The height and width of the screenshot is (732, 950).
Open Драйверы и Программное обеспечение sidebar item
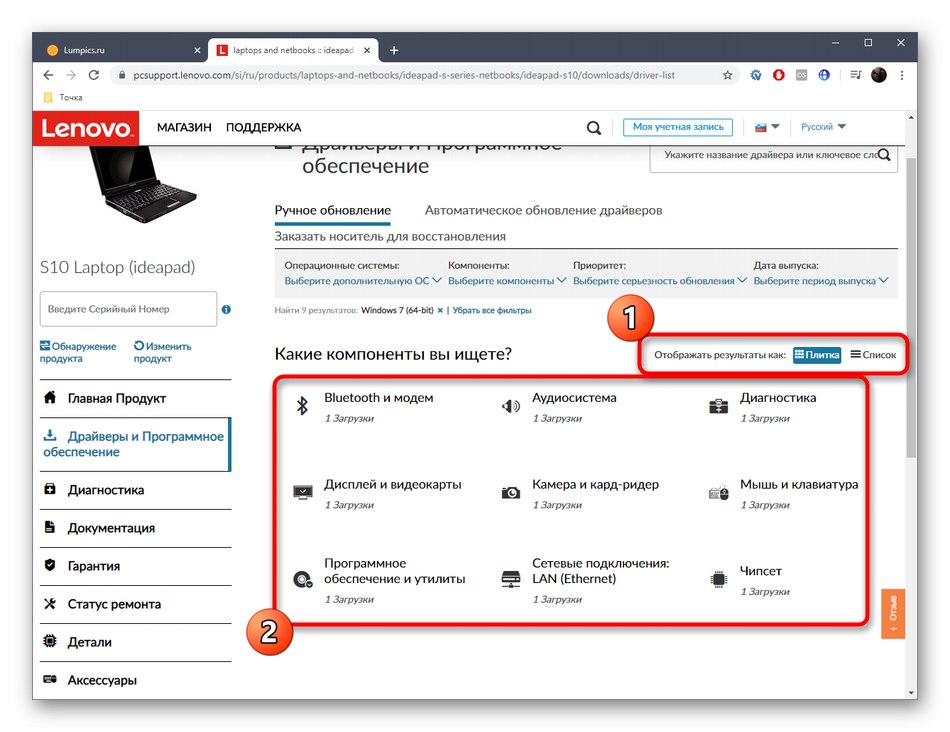click(136, 444)
